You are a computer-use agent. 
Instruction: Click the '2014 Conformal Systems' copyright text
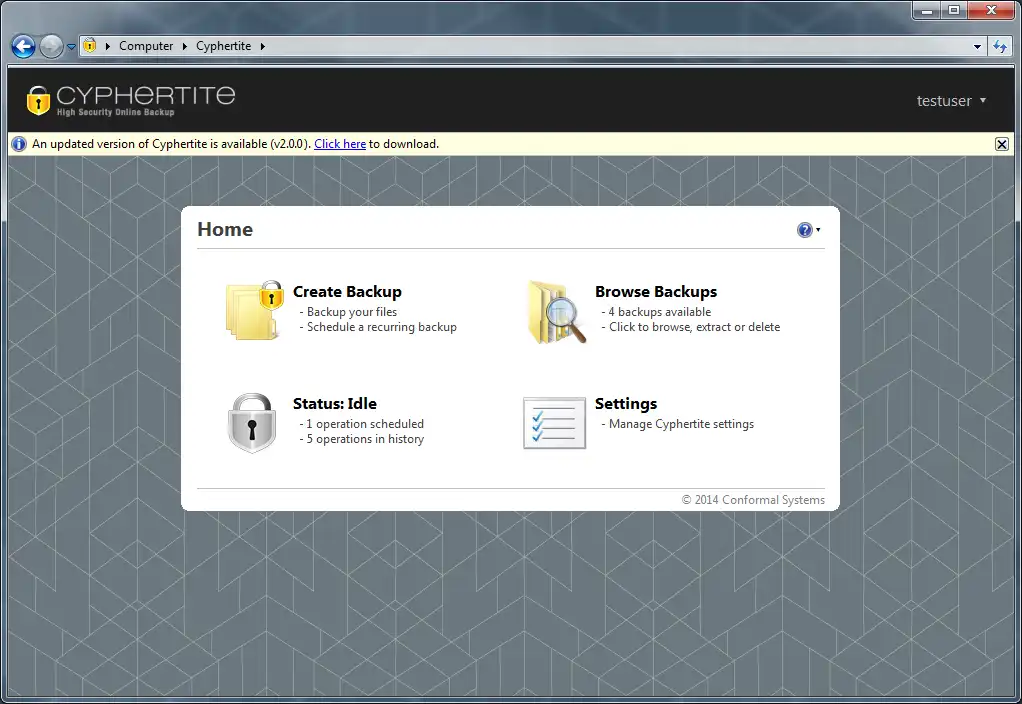point(753,500)
